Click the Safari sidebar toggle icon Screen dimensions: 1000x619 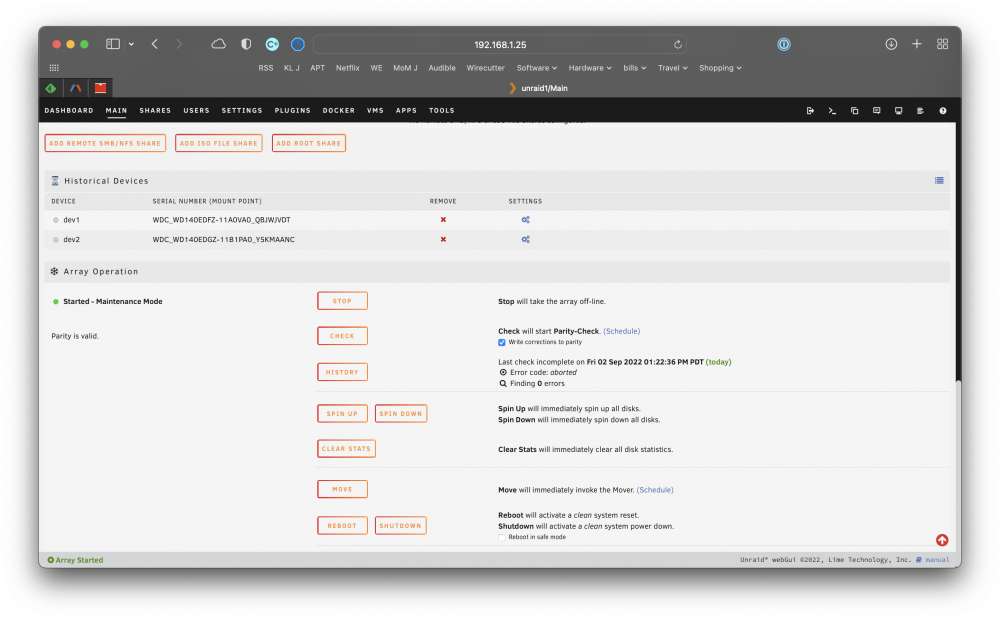[113, 44]
